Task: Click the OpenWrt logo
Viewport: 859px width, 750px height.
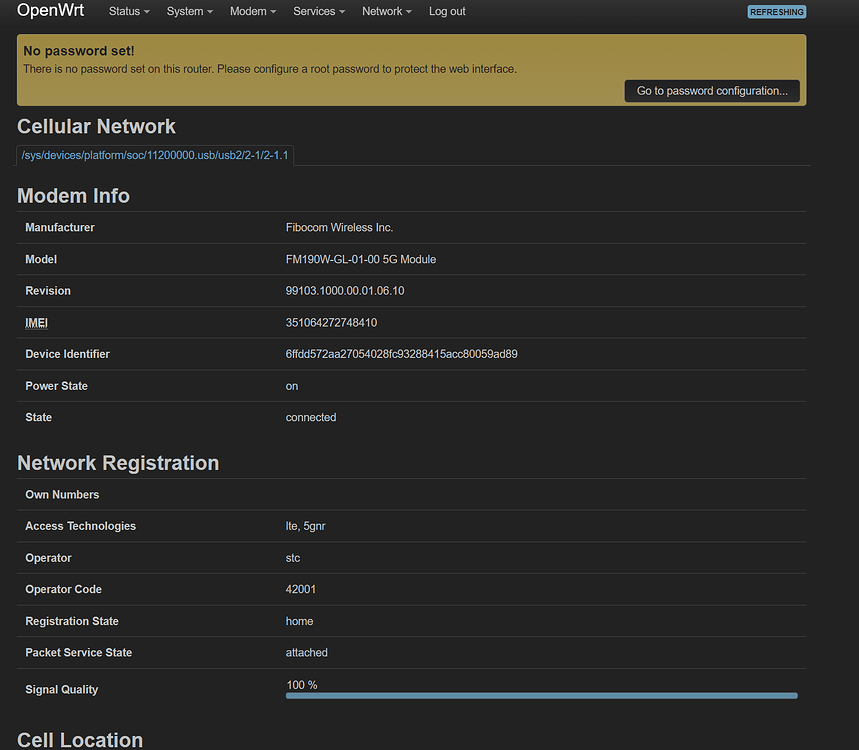Action: (x=51, y=11)
